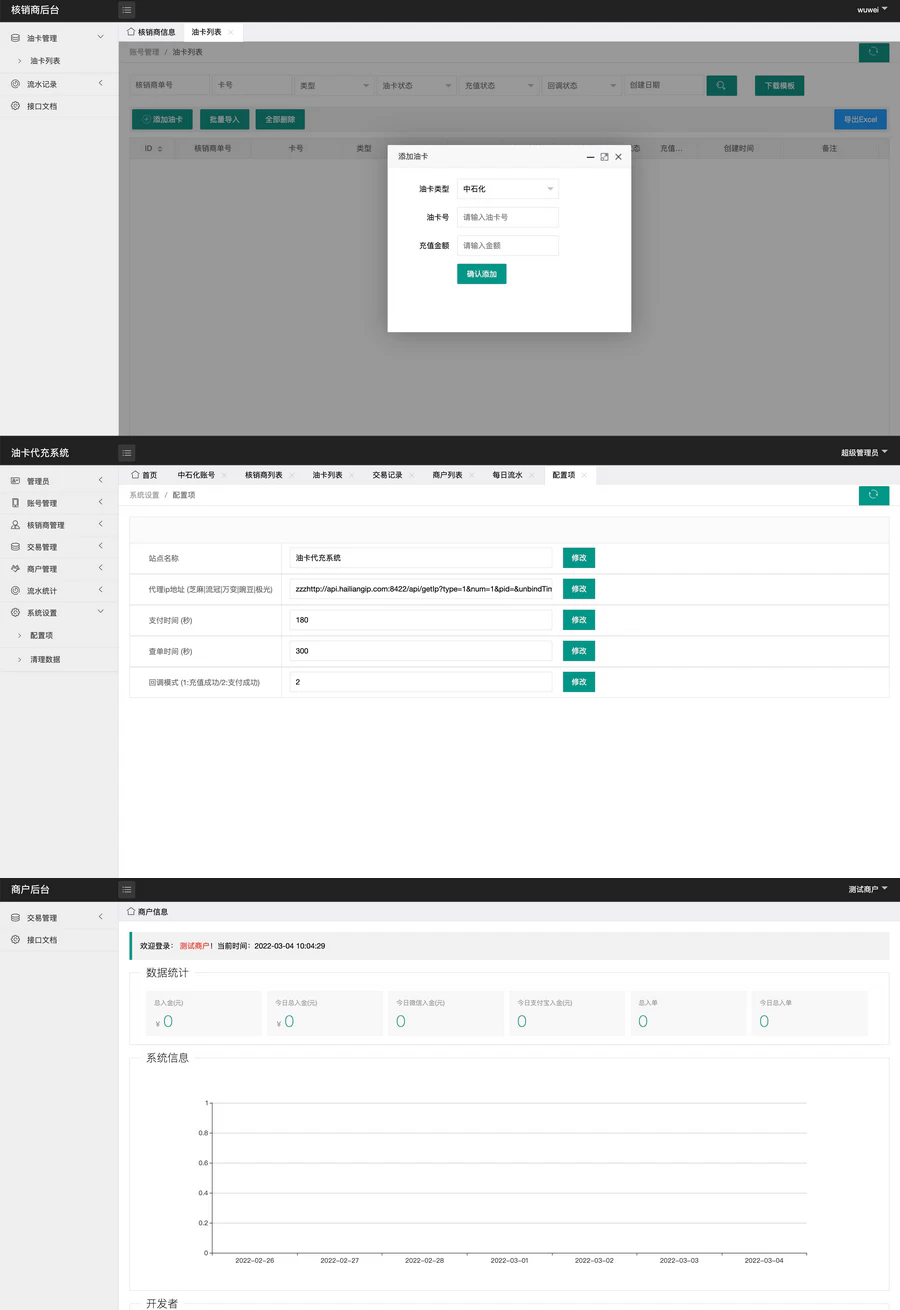Viewport: 900px width, 1310px height.
Task: Click the 账号管理 icon in sidebar
Action: pyautogui.click(x=15, y=503)
